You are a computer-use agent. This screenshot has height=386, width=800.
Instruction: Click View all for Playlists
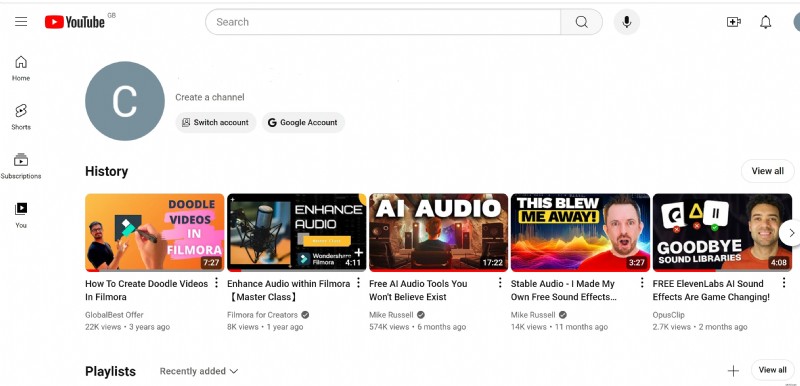coord(772,370)
